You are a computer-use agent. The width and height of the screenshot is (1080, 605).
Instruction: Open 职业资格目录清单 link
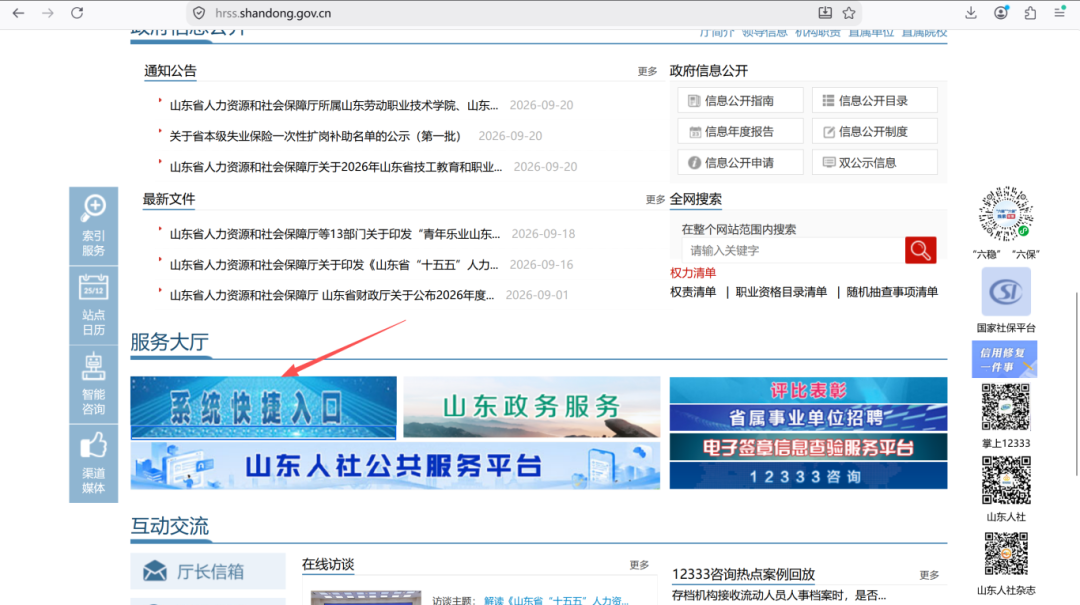click(781, 292)
